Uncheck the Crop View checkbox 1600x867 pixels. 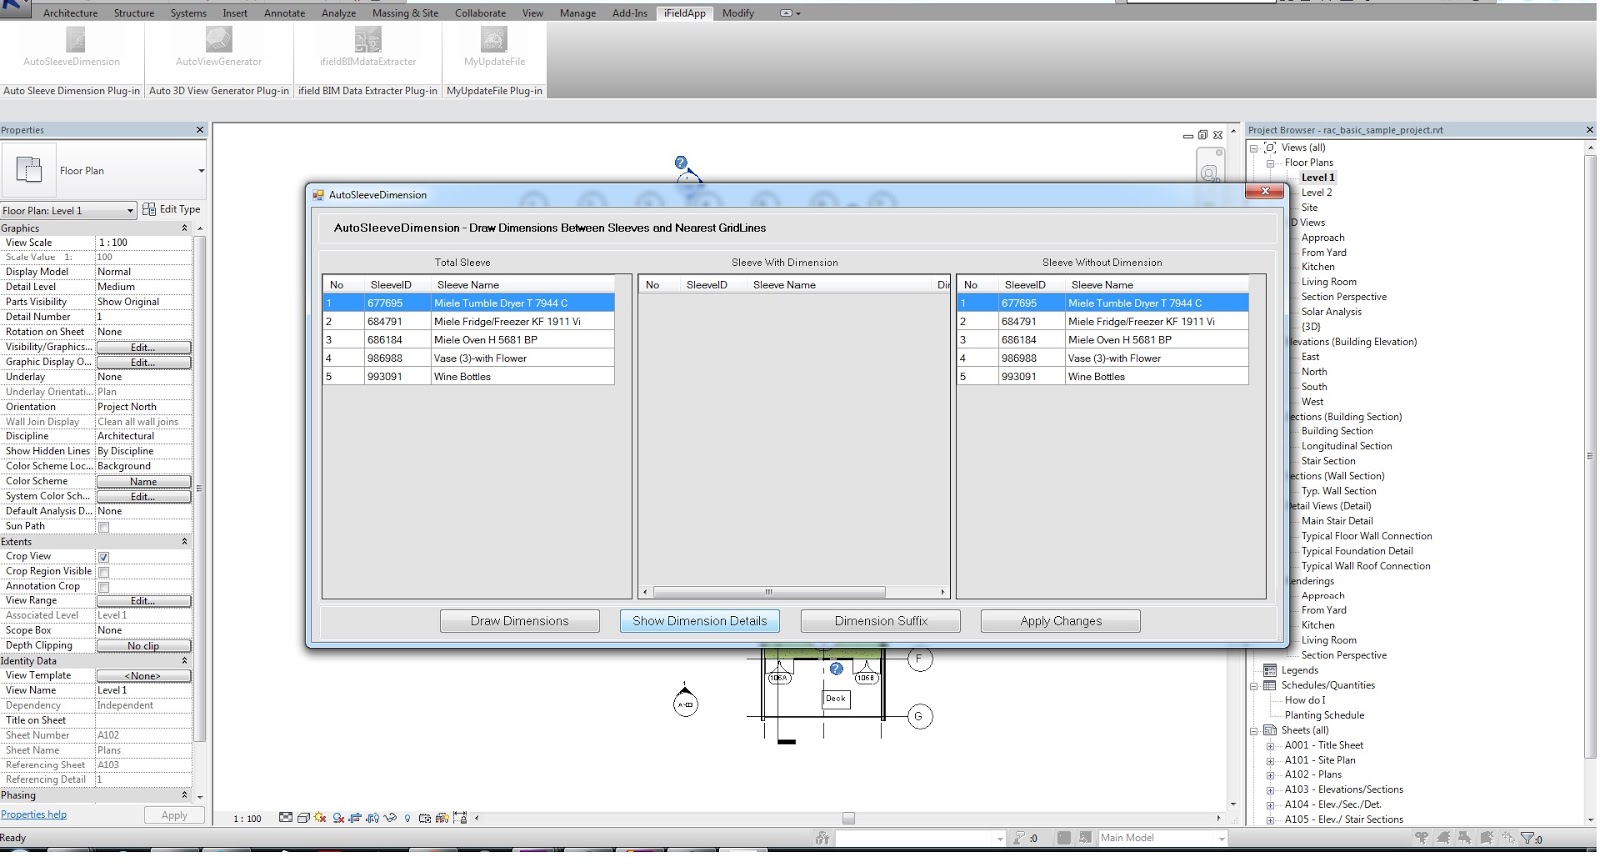point(103,557)
